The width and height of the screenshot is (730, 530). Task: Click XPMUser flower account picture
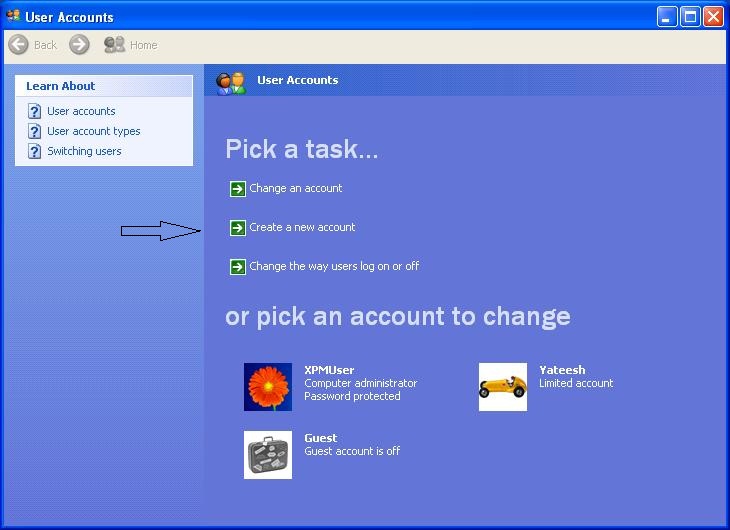tap(268, 387)
